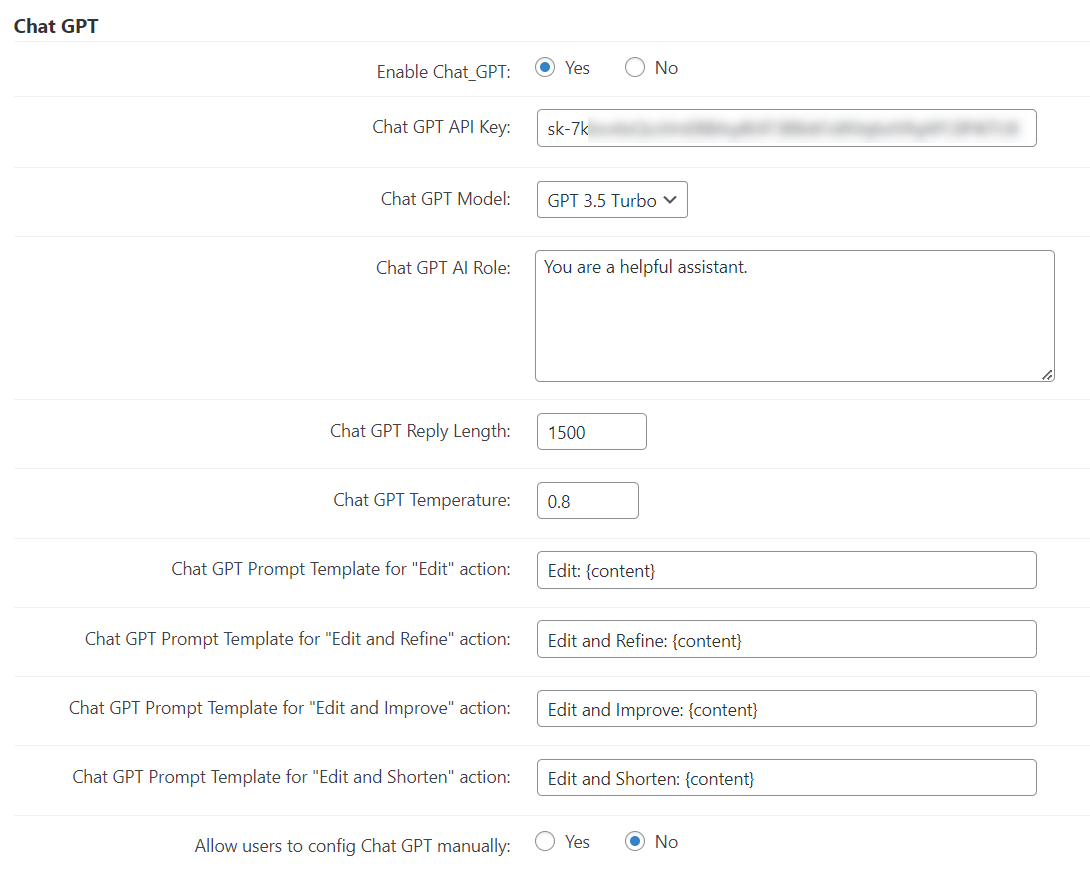The width and height of the screenshot is (1090, 880).
Task: Click the 'Prompt Template for "Edit and Improve"' label
Action: pos(290,708)
